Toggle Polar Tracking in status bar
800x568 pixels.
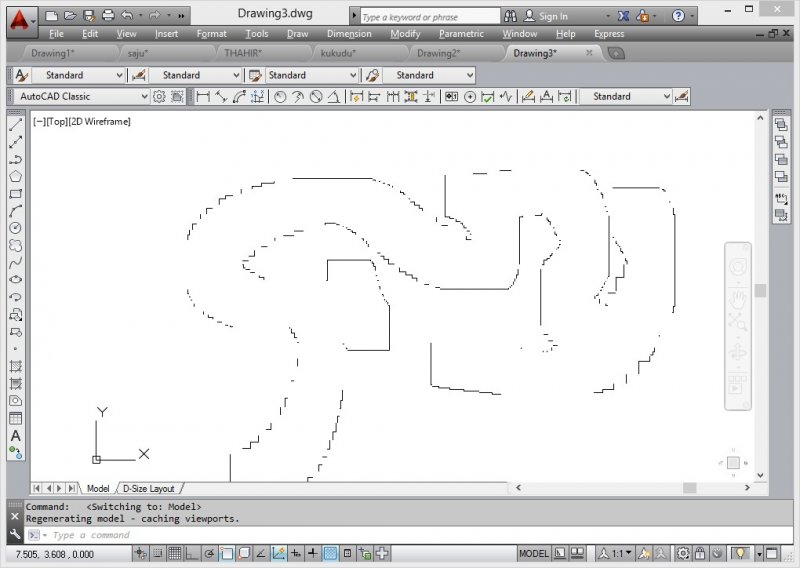tap(209, 553)
